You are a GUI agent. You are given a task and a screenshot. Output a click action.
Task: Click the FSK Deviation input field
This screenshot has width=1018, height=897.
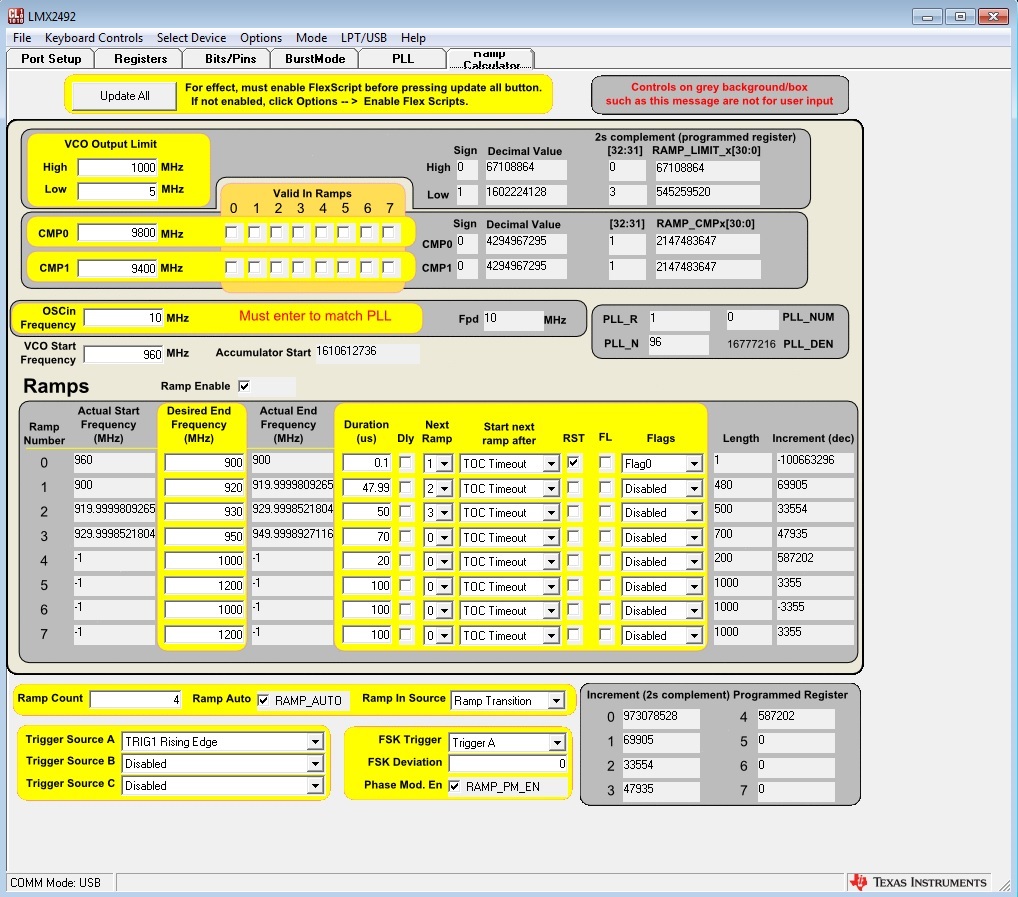(x=508, y=763)
